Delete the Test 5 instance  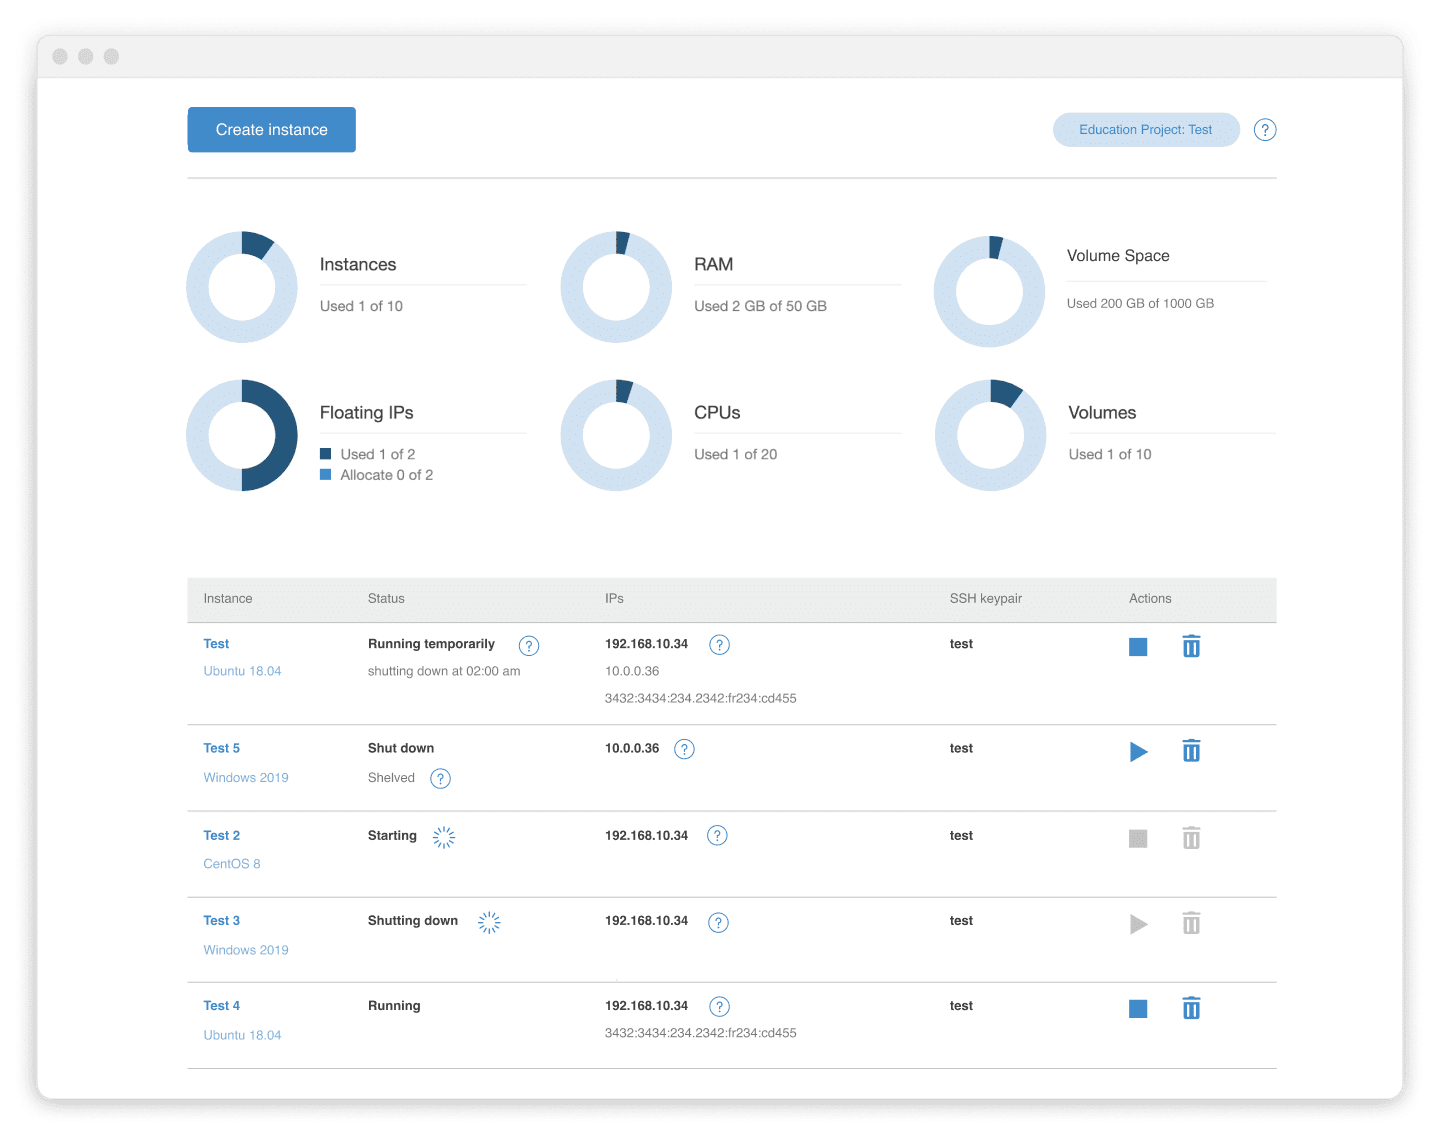pyautogui.click(x=1191, y=750)
